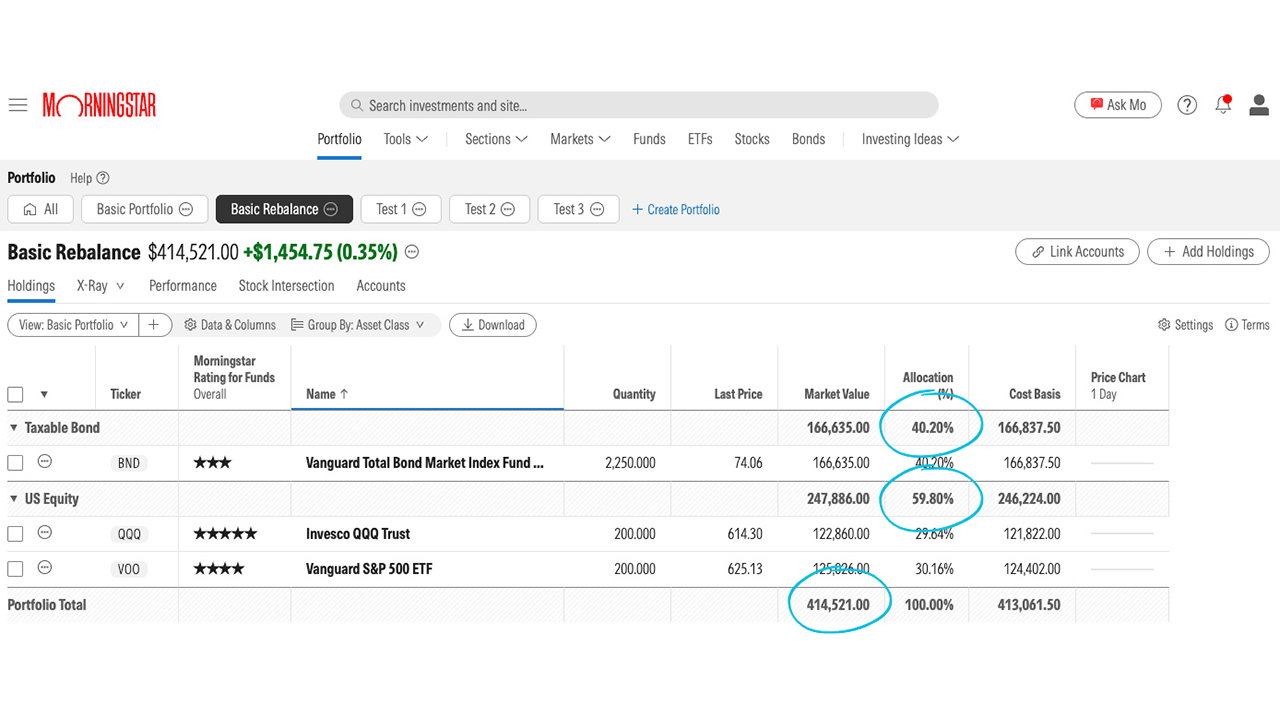Open the hamburger navigation menu icon
The width and height of the screenshot is (1280, 720).
point(17,104)
